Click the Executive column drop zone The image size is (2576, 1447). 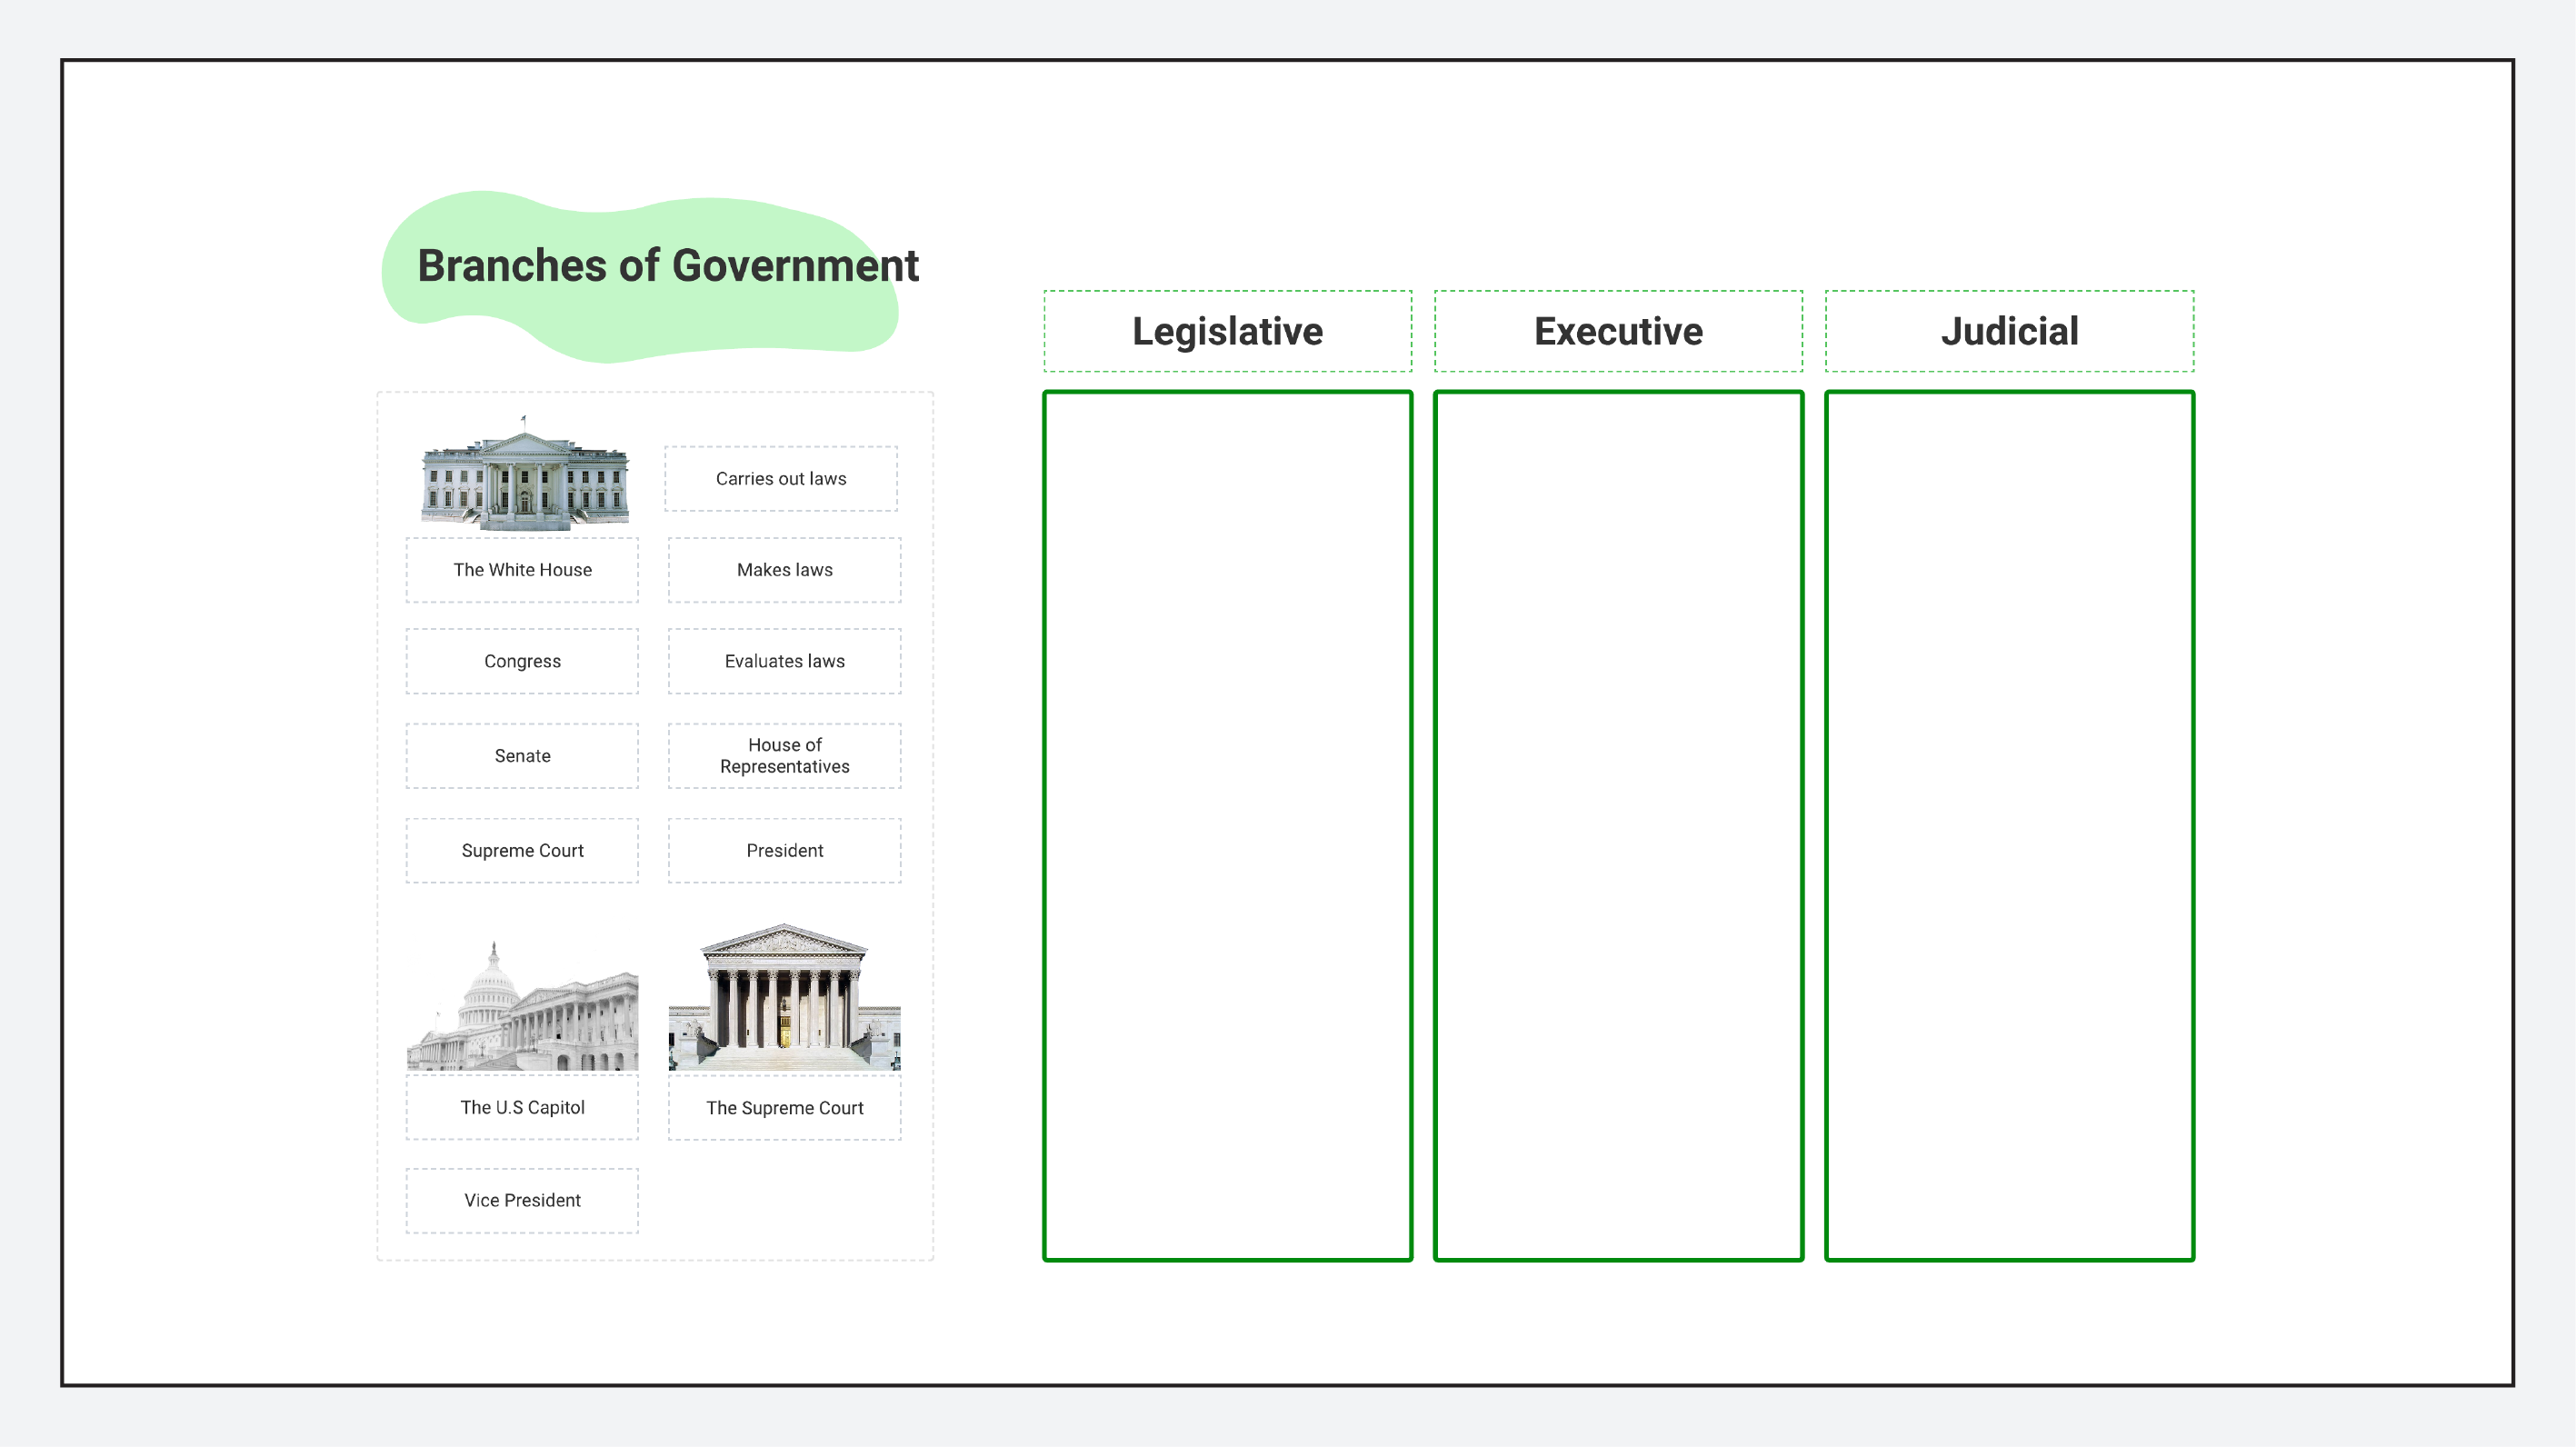[1617, 824]
